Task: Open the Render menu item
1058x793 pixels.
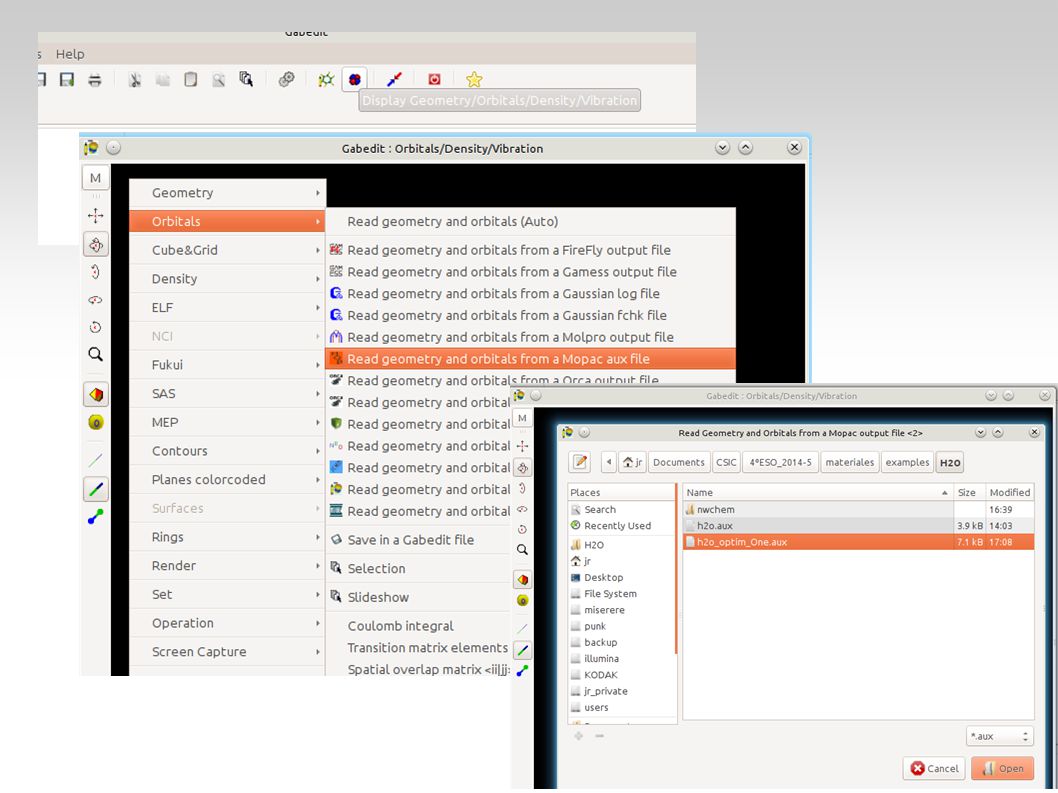Action: 227,566
